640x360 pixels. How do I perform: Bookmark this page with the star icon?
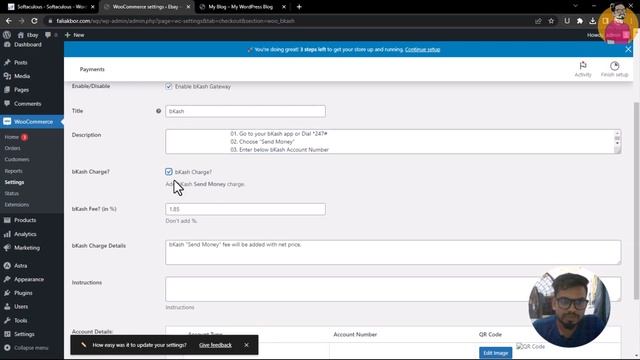pyautogui.click(x=551, y=21)
